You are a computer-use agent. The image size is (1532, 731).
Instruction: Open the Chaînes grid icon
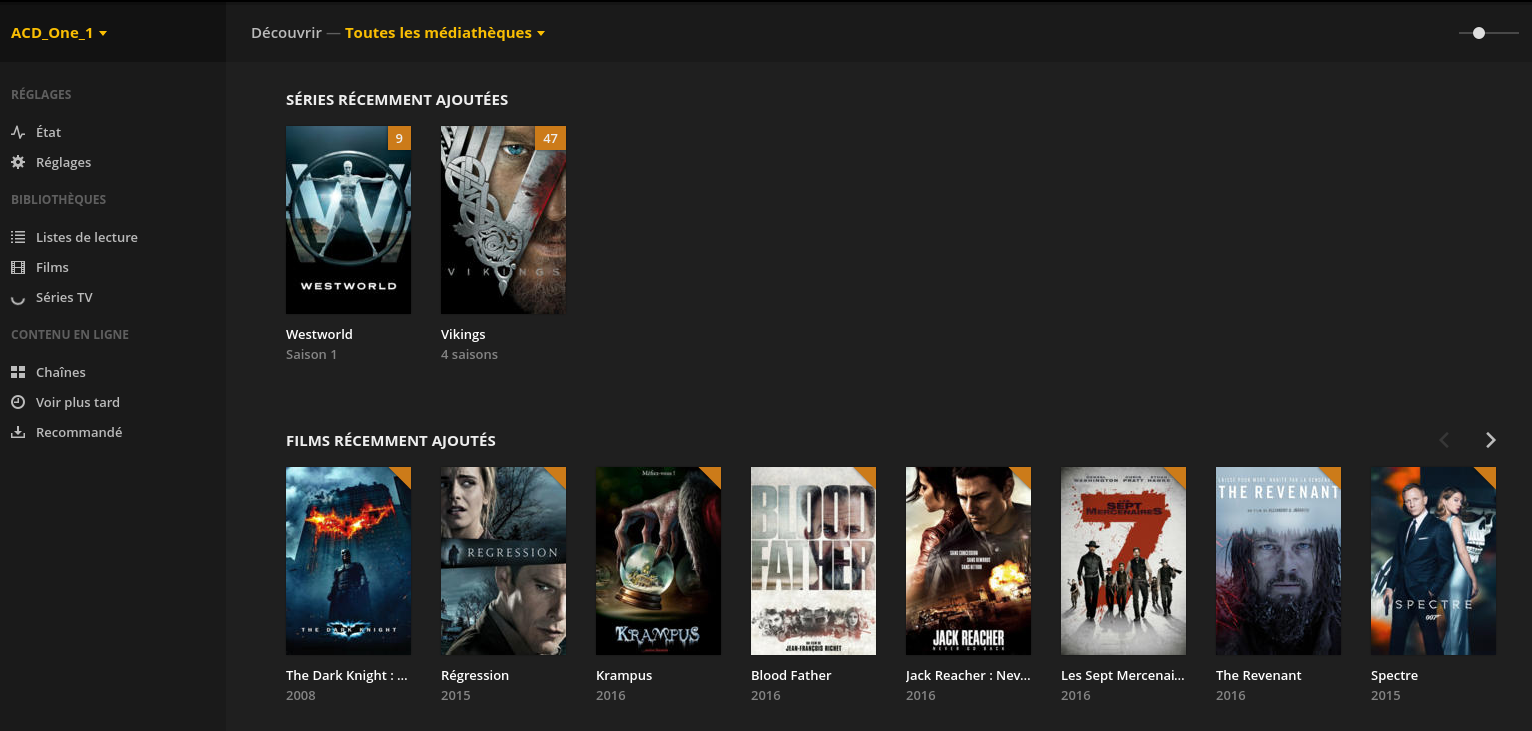click(x=17, y=372)
